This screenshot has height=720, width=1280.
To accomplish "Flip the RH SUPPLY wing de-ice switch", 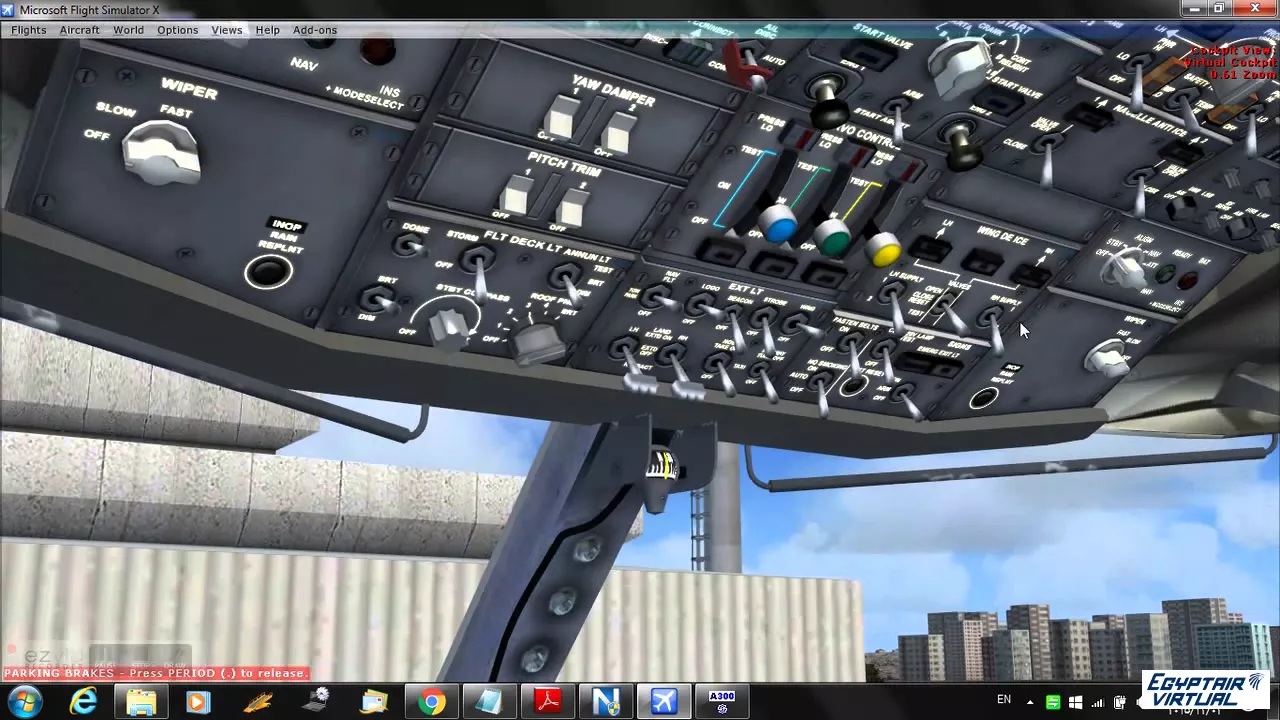I will 994,327.
